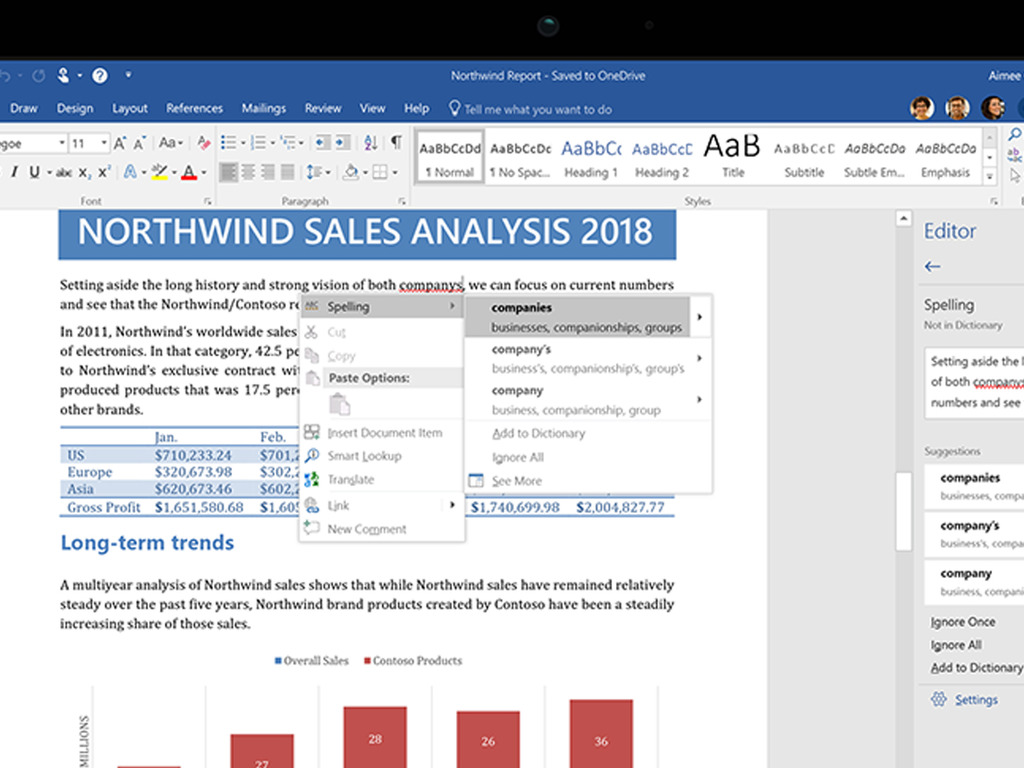
Task: Toggle Center alignment
Action: (248, 172)
